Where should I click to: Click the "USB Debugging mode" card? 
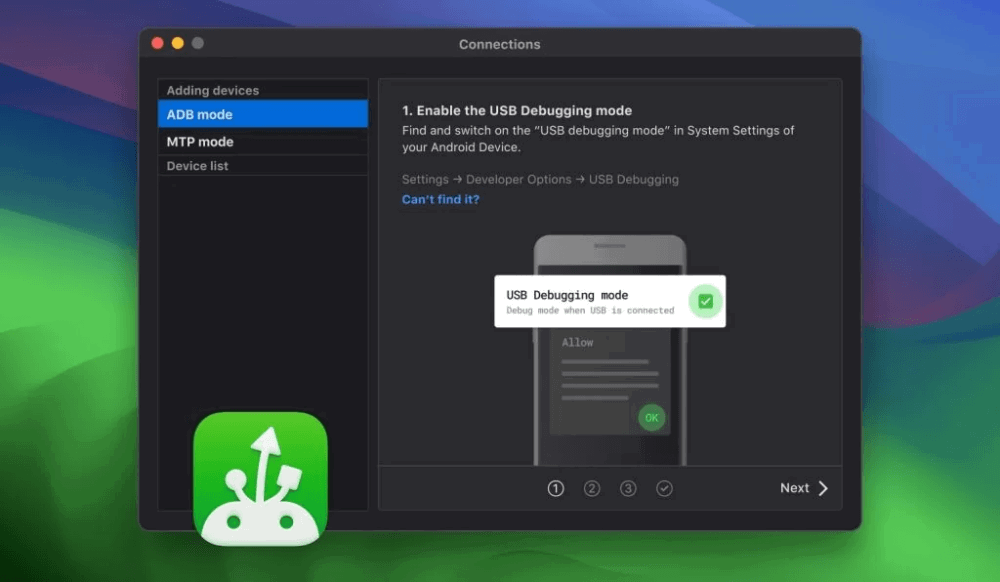pyautogui.click(x=610, y=302)
